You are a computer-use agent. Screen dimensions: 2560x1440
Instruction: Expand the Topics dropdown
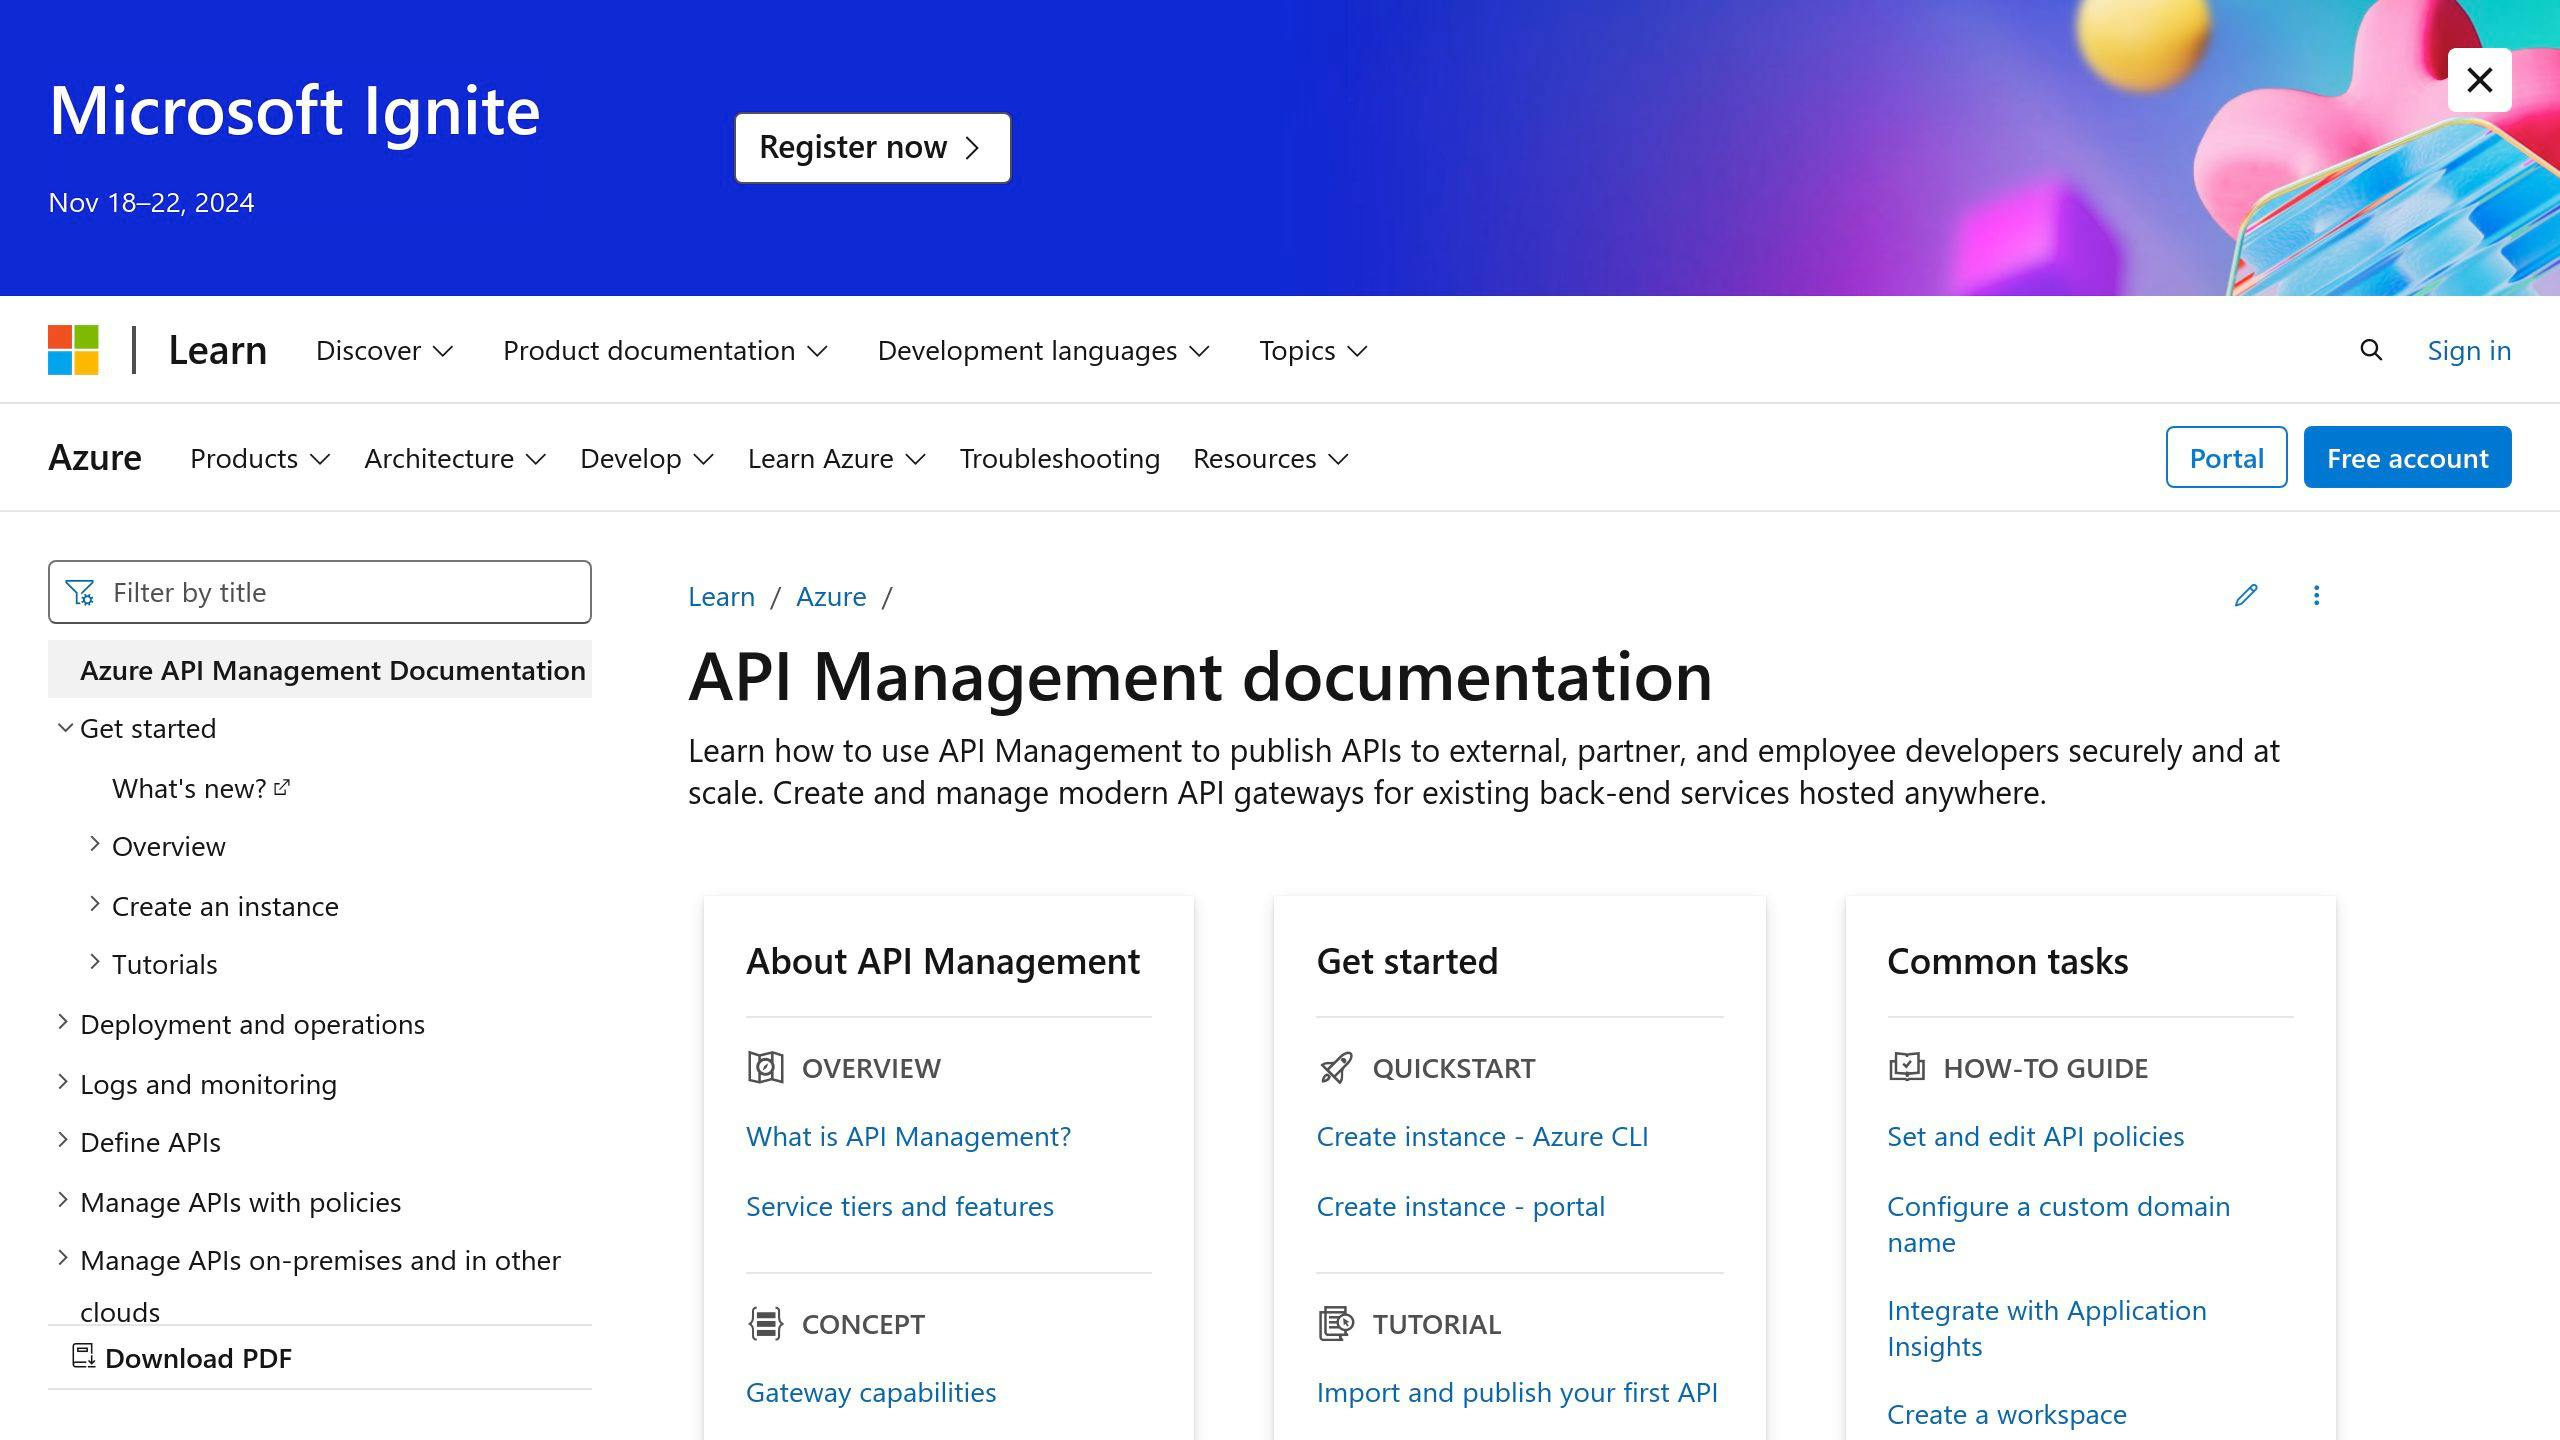pos(1312,351)
